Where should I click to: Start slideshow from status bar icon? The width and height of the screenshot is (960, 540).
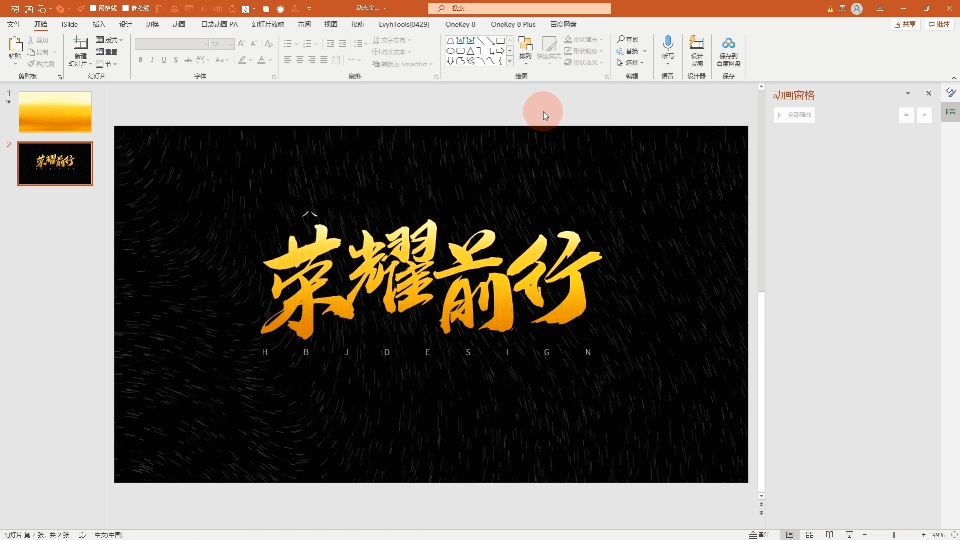point(849,534)
